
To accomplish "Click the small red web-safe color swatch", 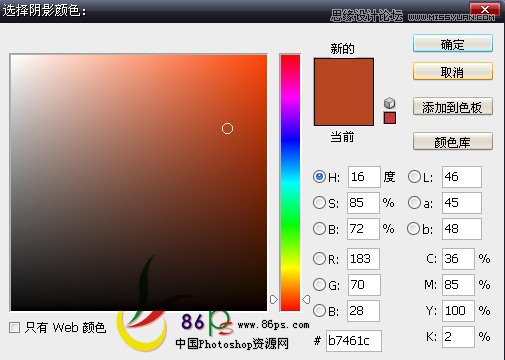I will click(390, 118).
